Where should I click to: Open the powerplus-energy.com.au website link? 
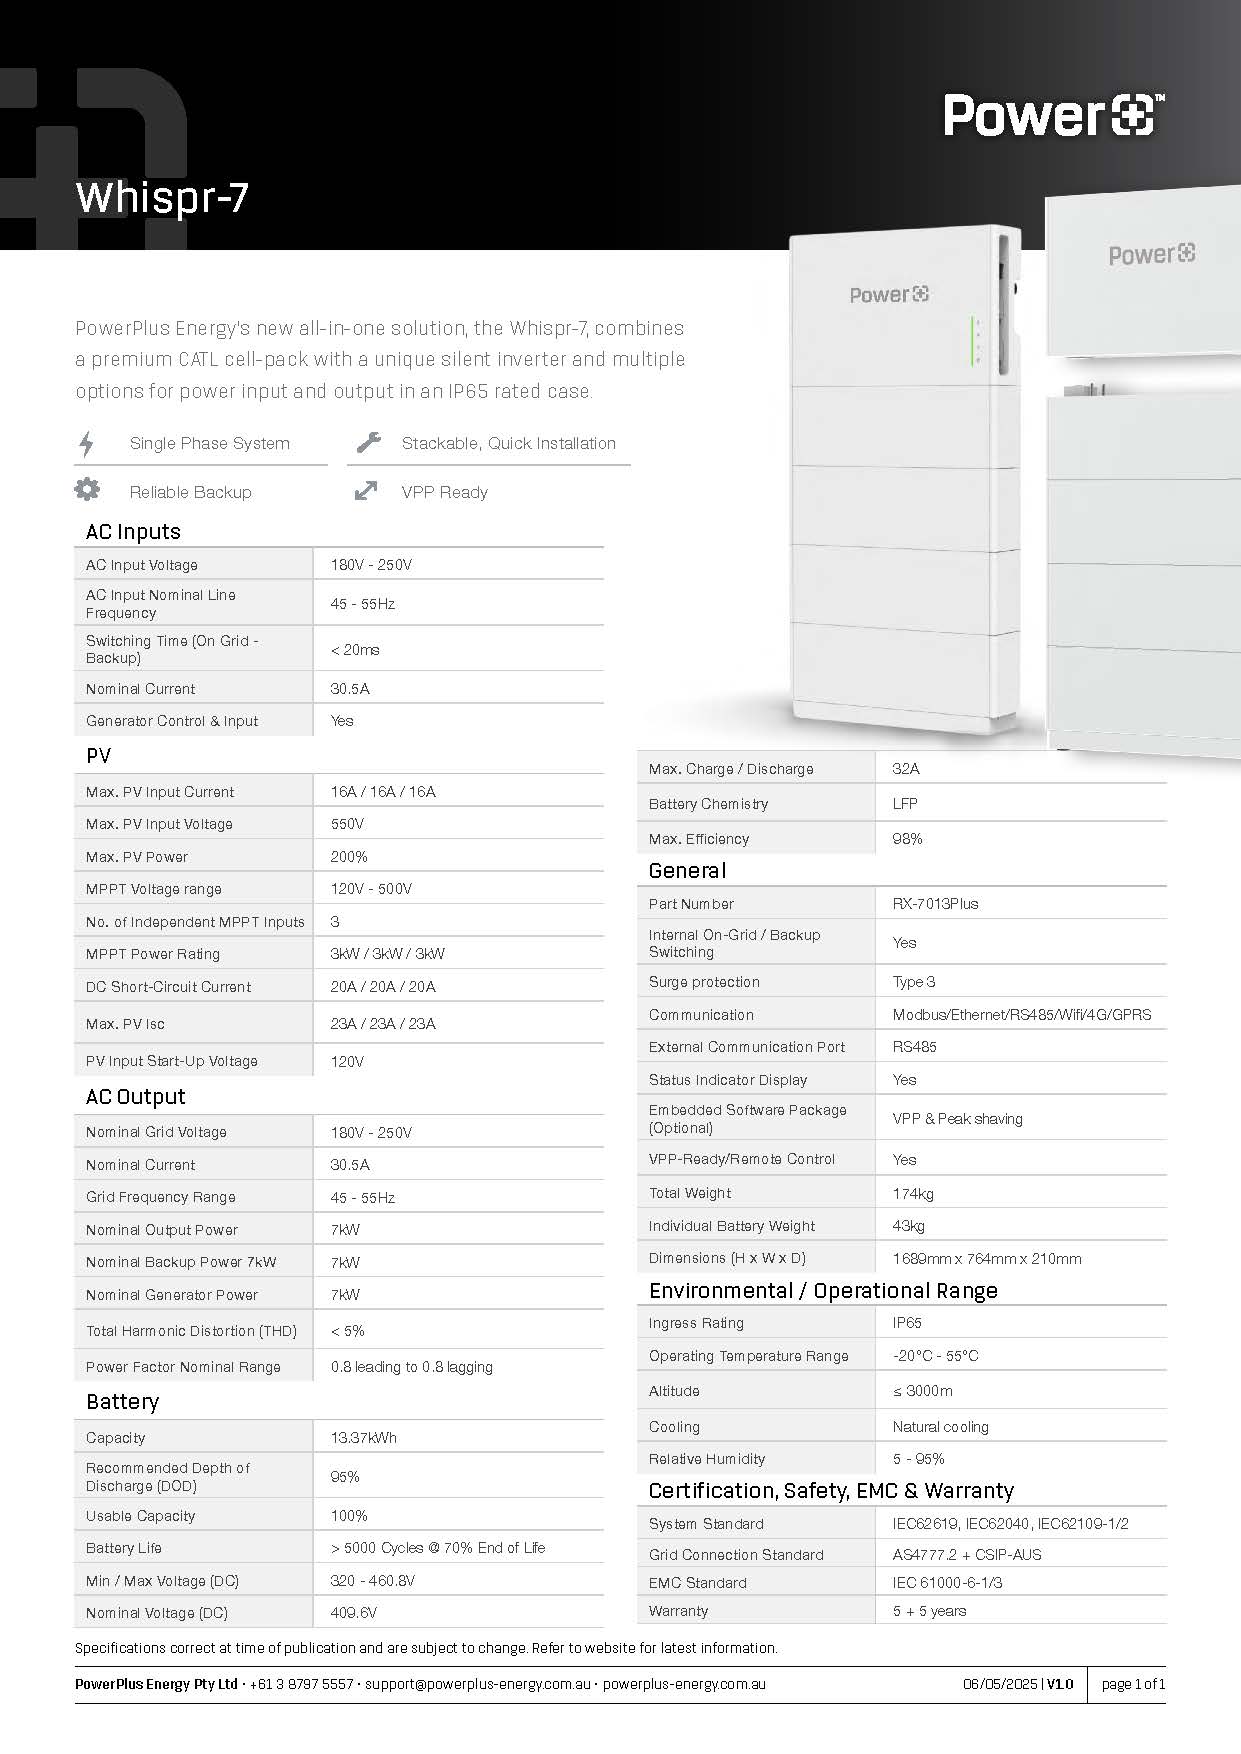click(x=684, y=1684)
